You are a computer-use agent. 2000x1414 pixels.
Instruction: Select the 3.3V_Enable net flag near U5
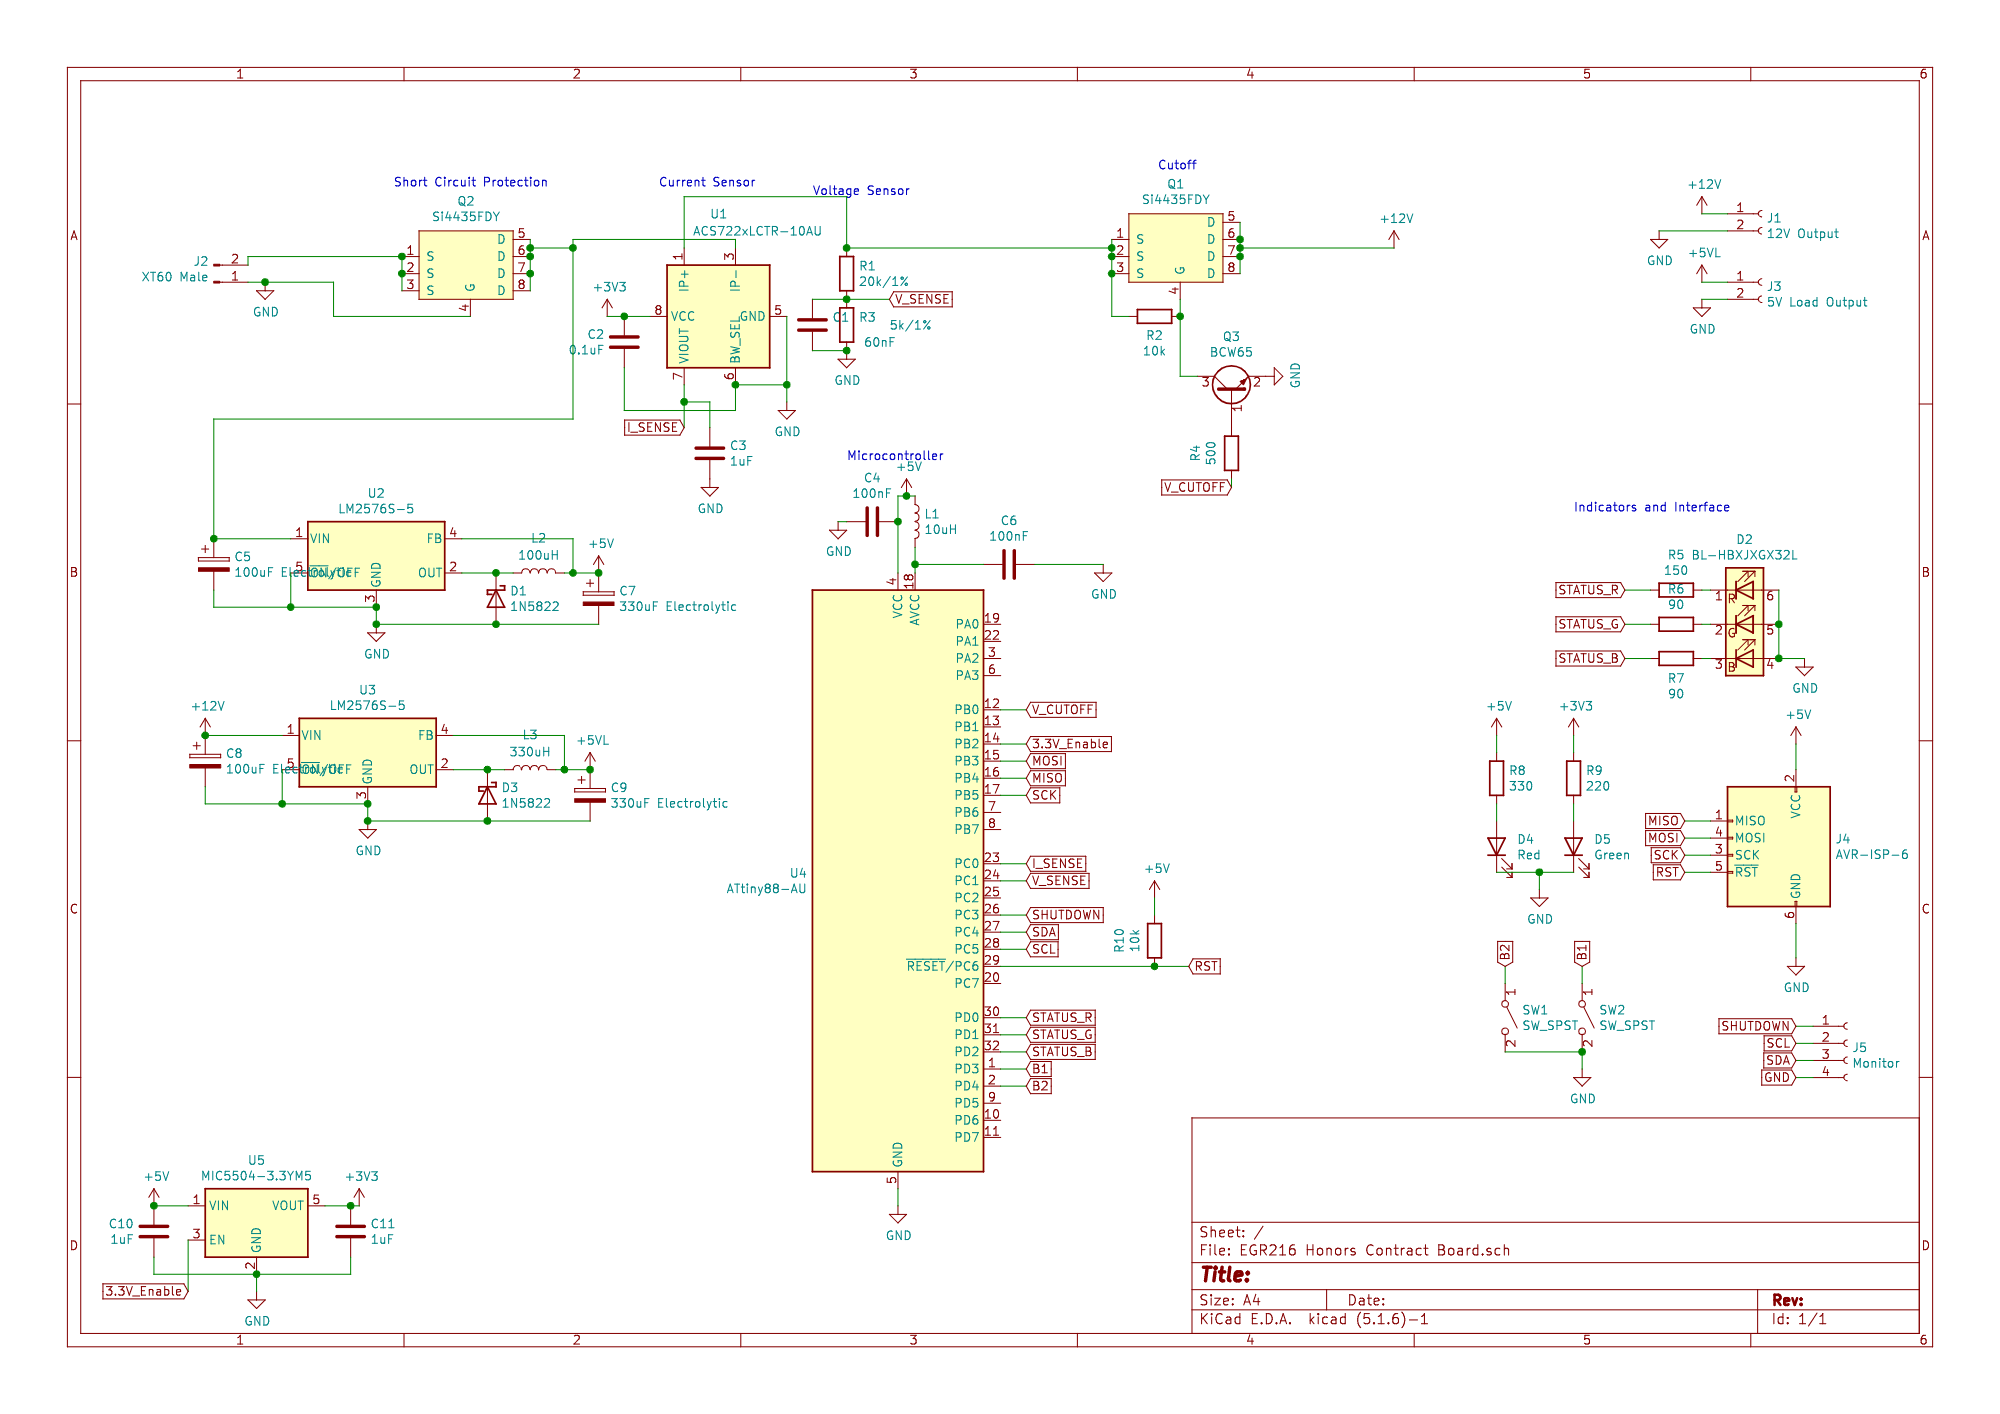coord(143,1291)
